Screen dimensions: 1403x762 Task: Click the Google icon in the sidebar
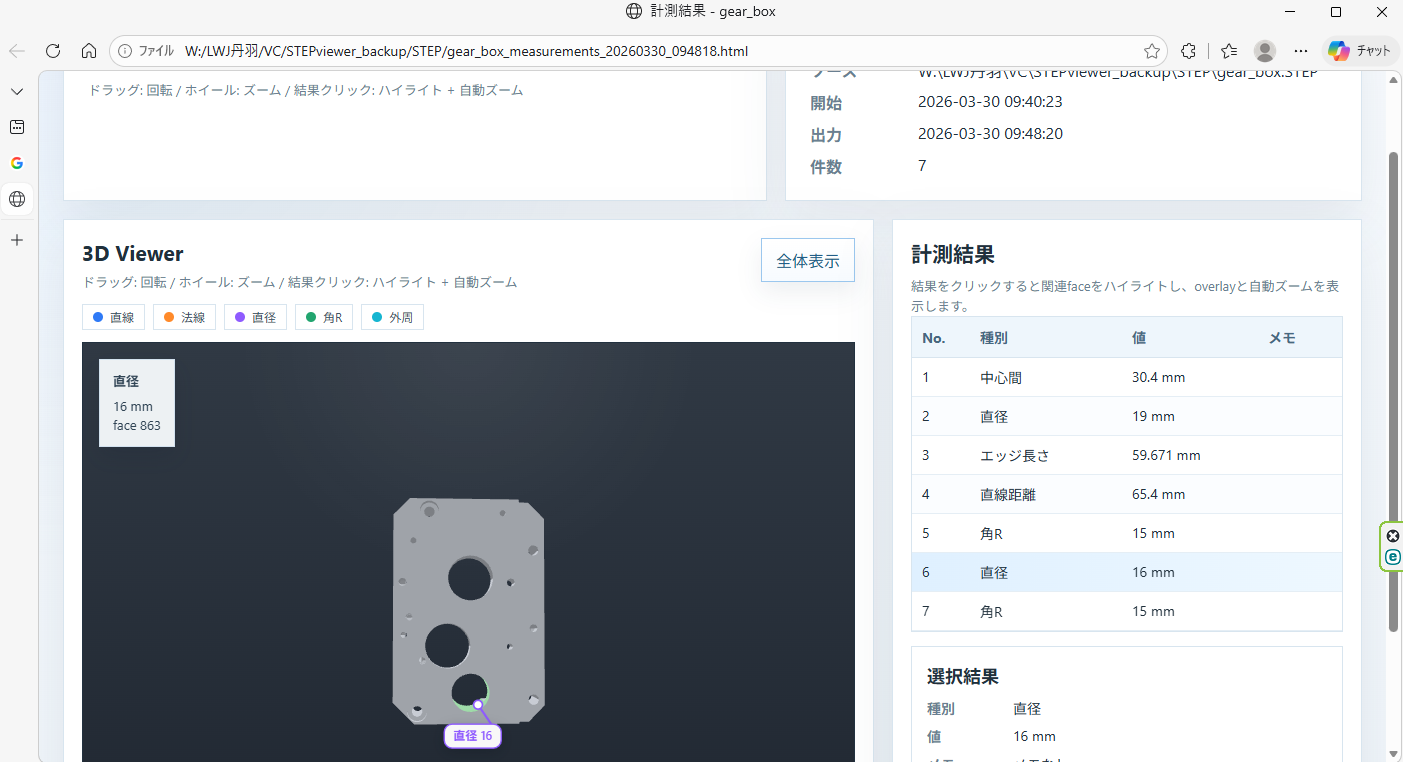tap(17, 162)
